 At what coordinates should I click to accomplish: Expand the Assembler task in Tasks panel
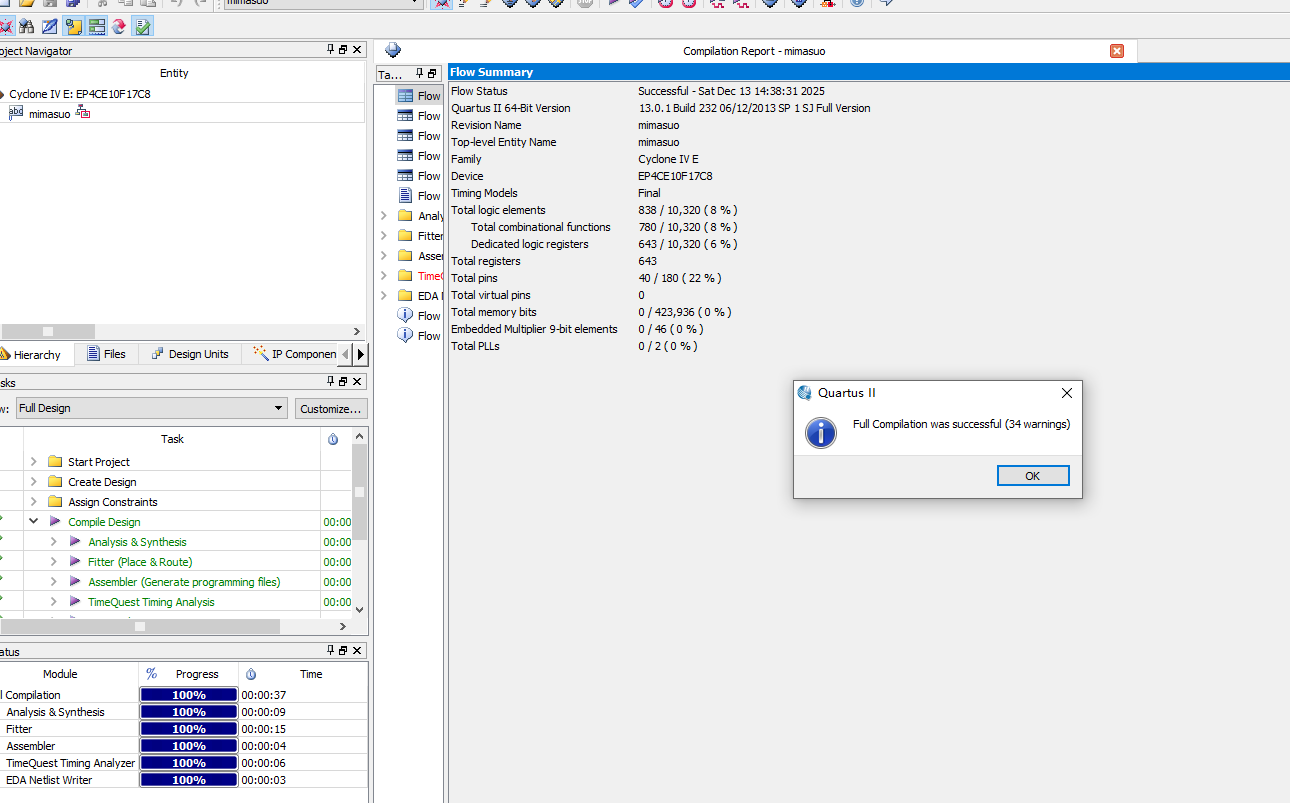(53, 582)
